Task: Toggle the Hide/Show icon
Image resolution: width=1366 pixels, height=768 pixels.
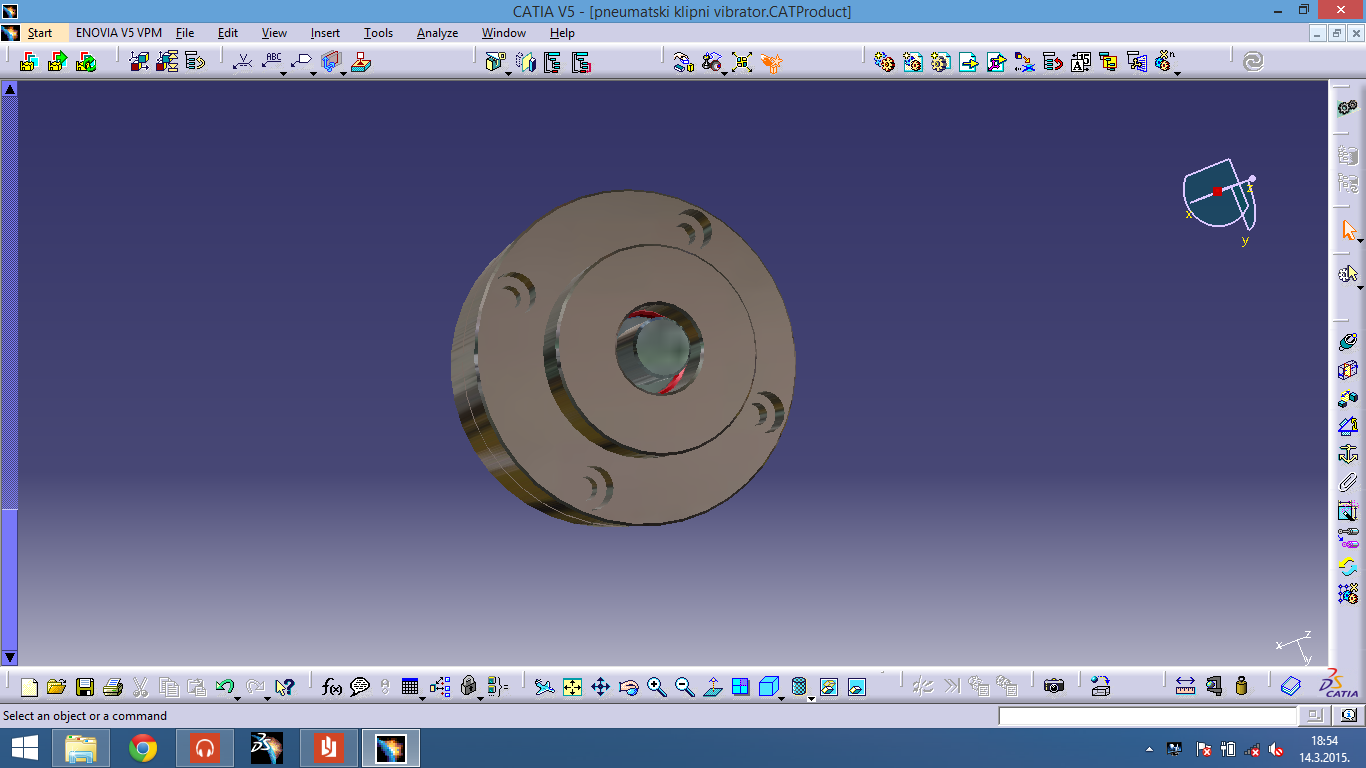Action: pos(828,687)
